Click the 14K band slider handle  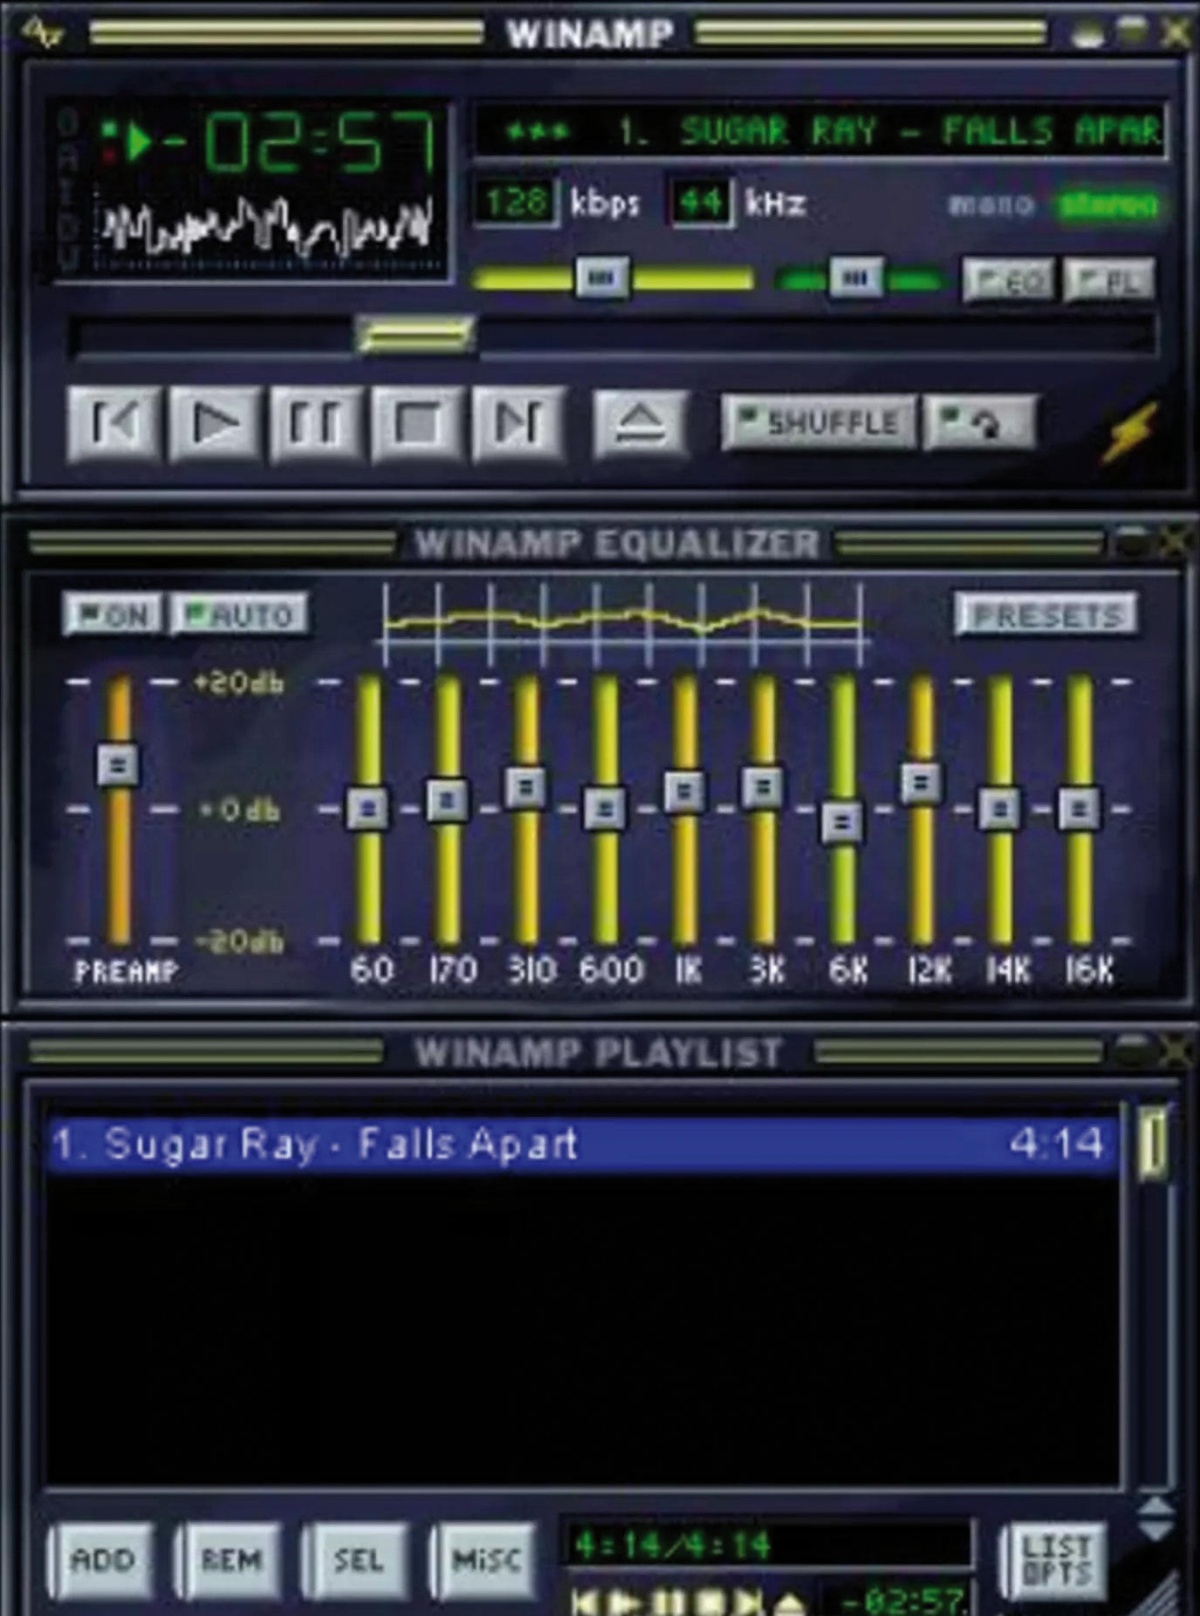point(999,807)
